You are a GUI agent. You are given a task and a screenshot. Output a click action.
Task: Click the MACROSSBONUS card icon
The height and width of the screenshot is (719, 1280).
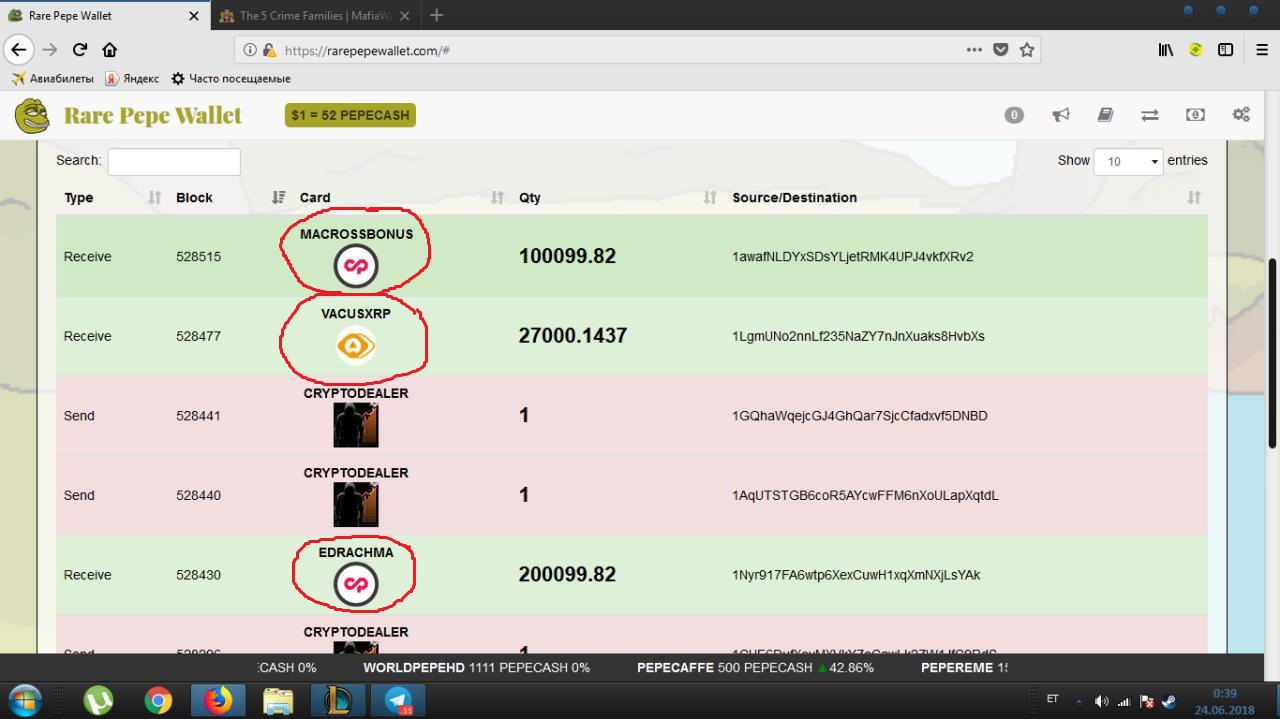[356, 266]
